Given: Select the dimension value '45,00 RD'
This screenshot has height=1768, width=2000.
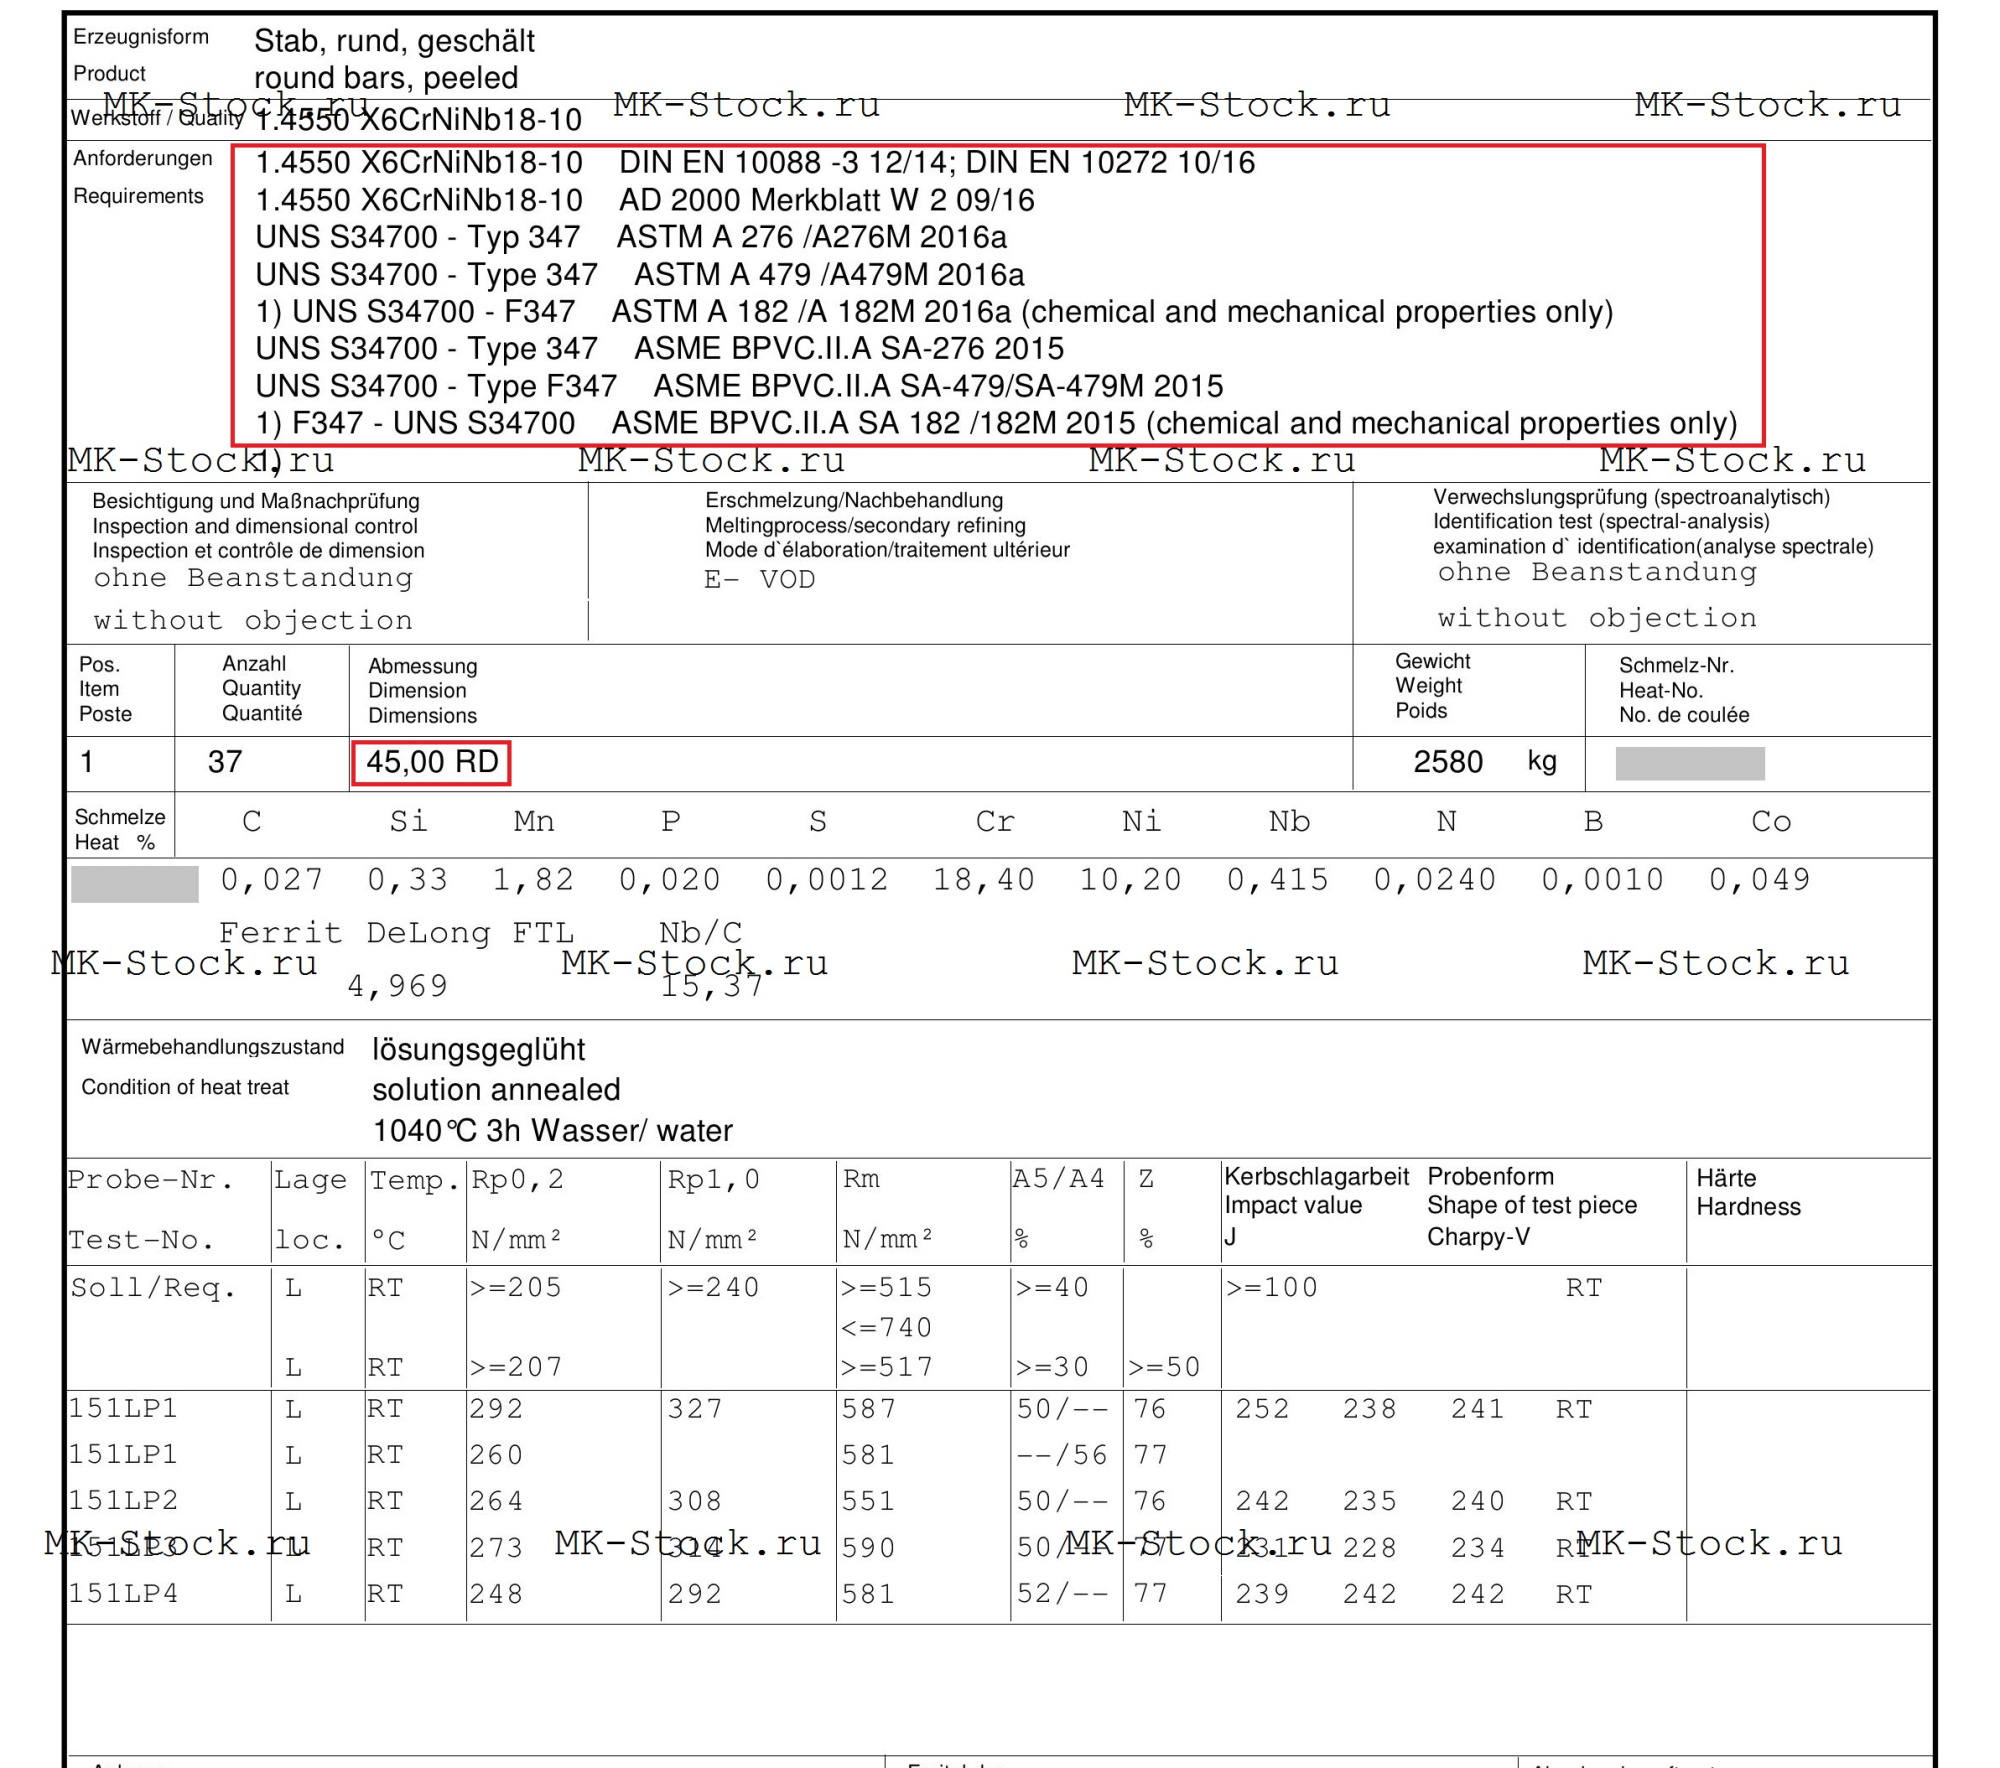Looking at the screenshot, I should click(432, 762).
